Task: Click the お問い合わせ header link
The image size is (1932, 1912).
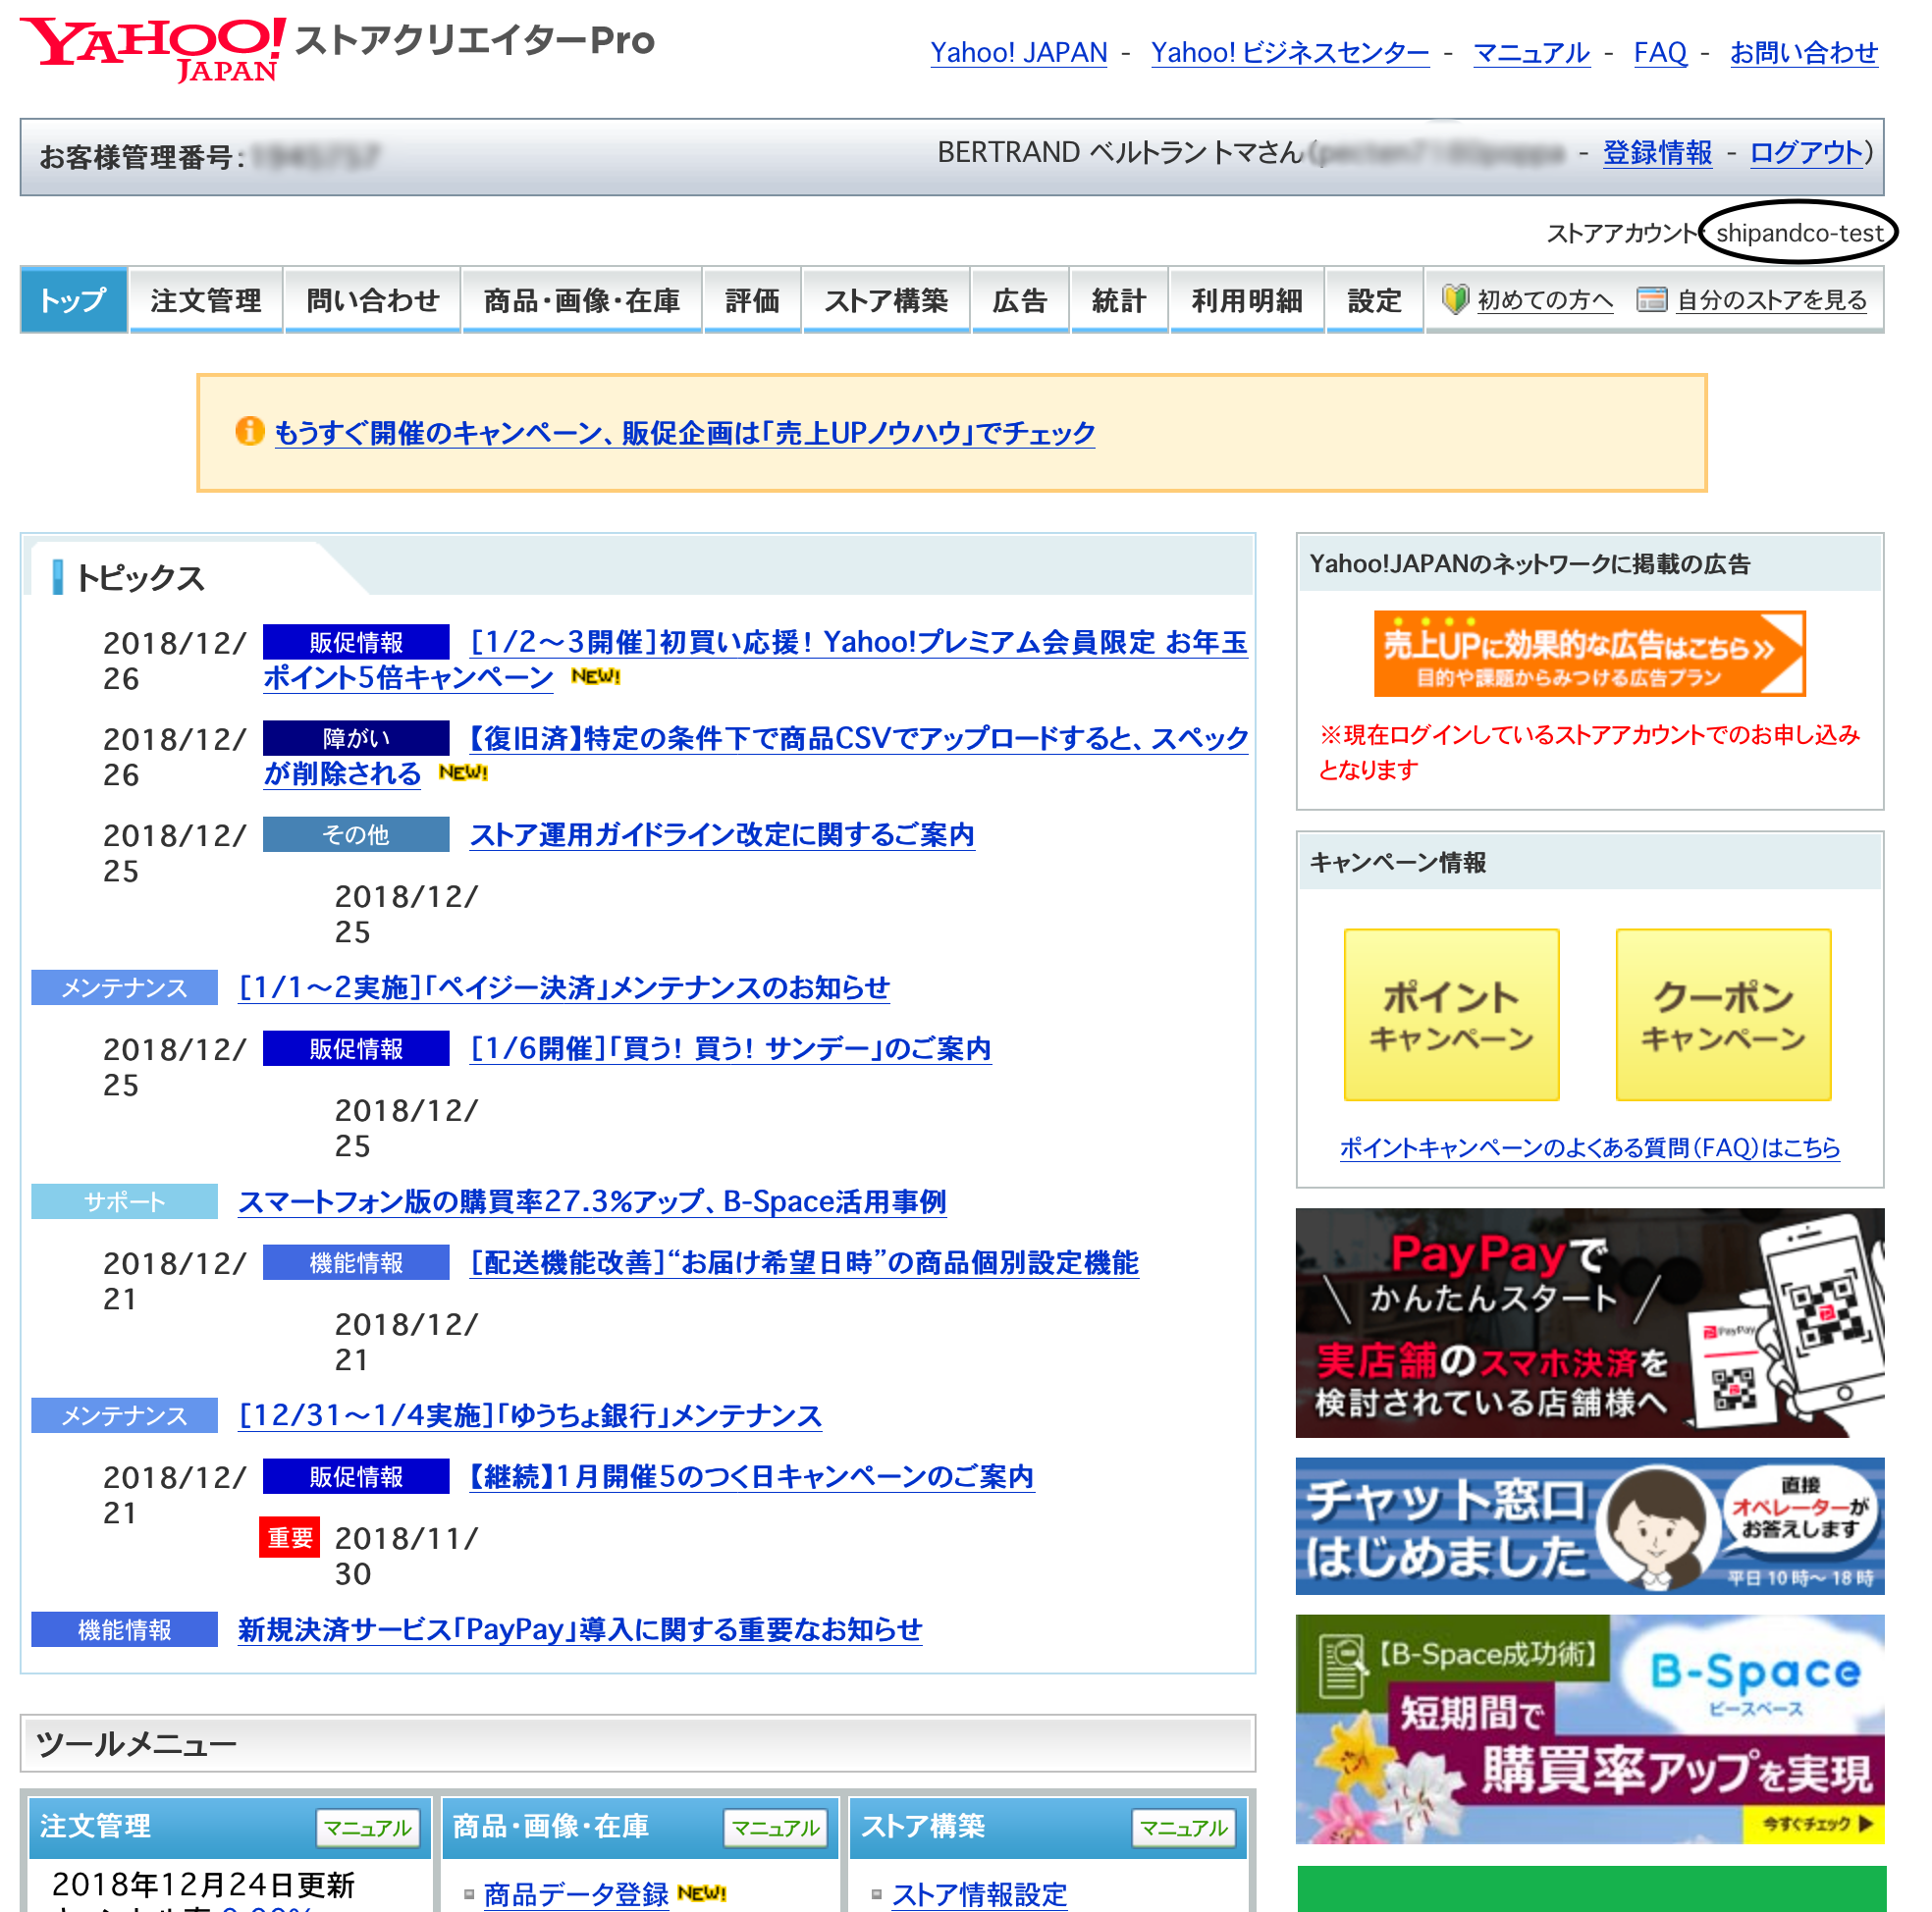Action: pos(1804,52)
